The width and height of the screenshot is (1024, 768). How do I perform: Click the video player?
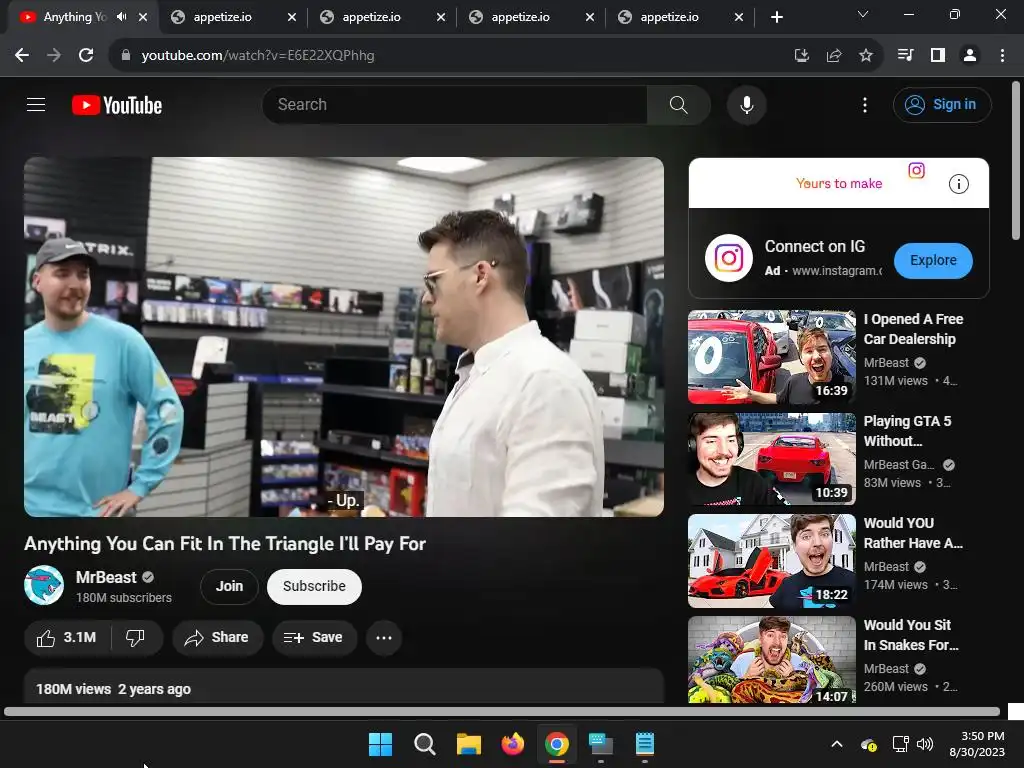344,337
